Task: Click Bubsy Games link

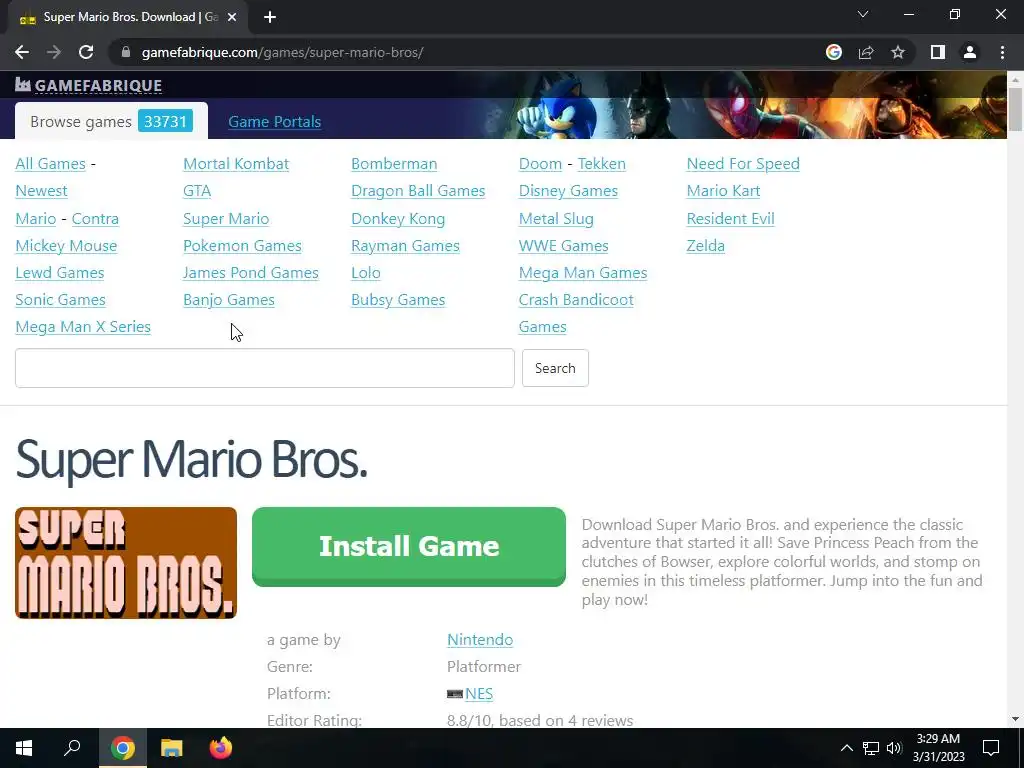Action: tap(398, 300)
